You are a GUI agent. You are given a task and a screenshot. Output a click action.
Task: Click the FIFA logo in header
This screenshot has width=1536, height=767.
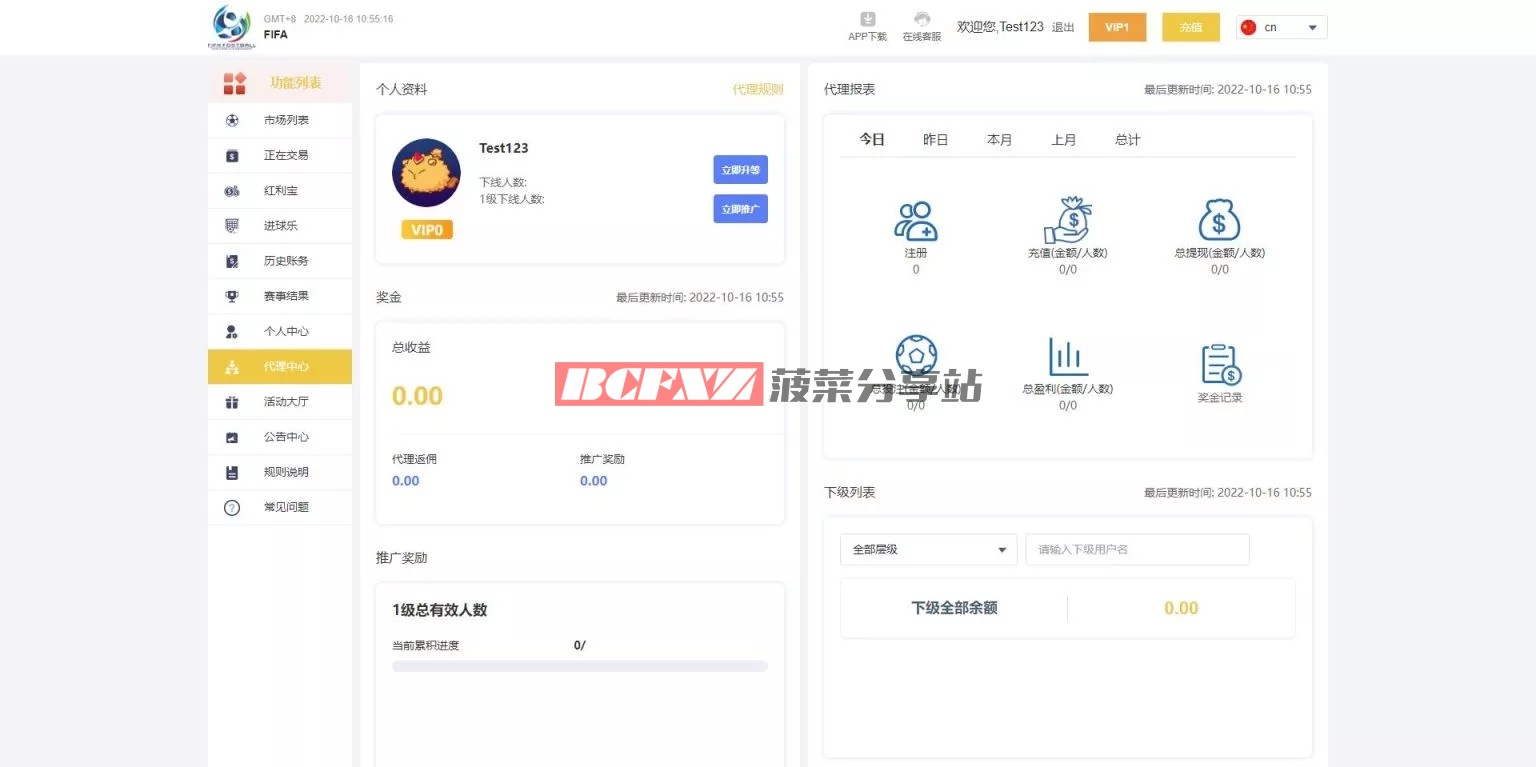[x=231, y=25]
